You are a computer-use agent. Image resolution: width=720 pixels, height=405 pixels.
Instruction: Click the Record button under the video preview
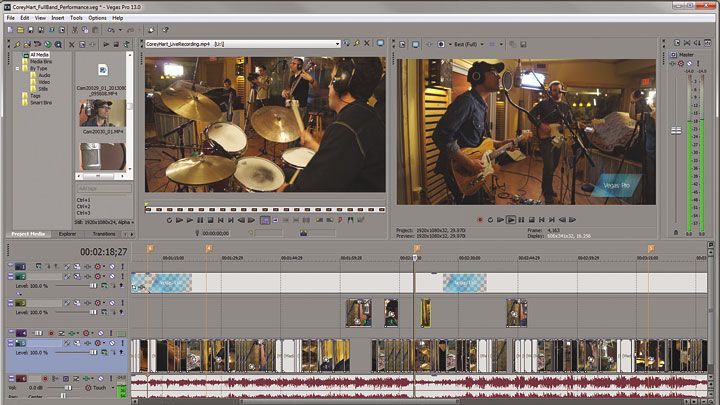pos(479,219)
